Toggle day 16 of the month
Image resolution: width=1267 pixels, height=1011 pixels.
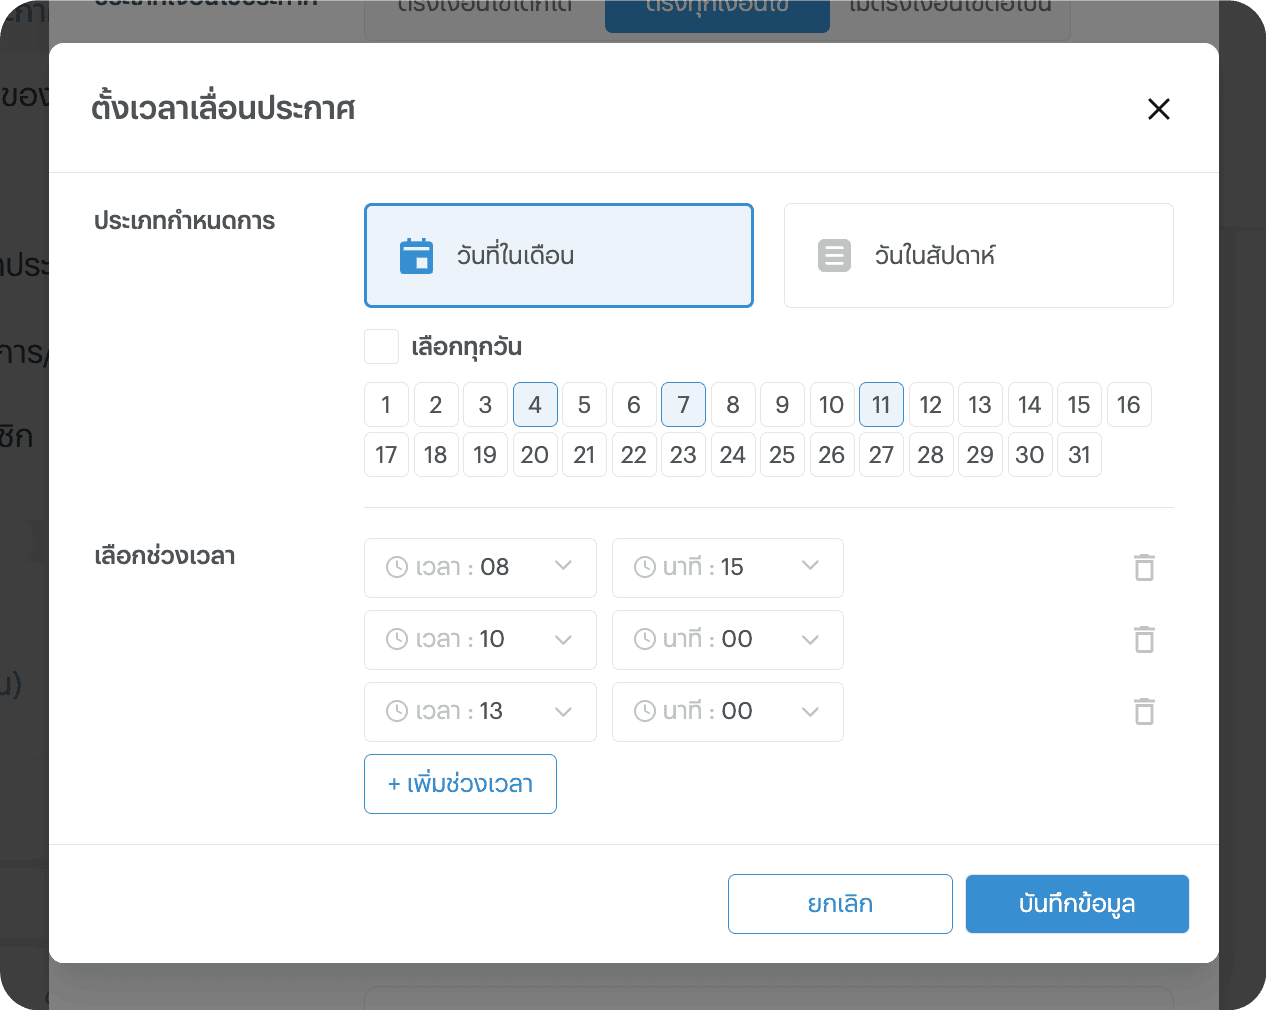[x=1129, y=405]
